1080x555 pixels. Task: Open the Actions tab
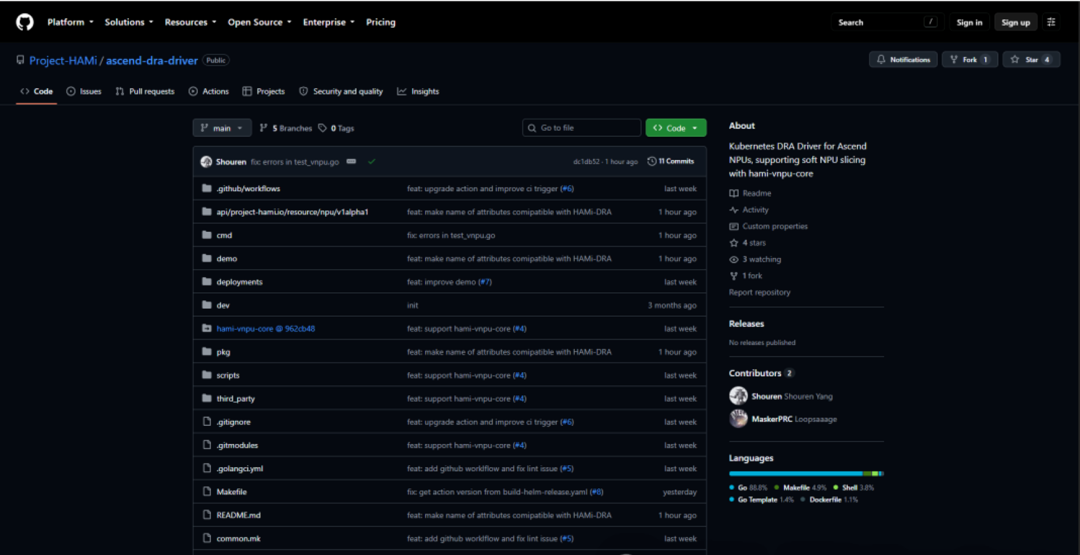point(208,92)
